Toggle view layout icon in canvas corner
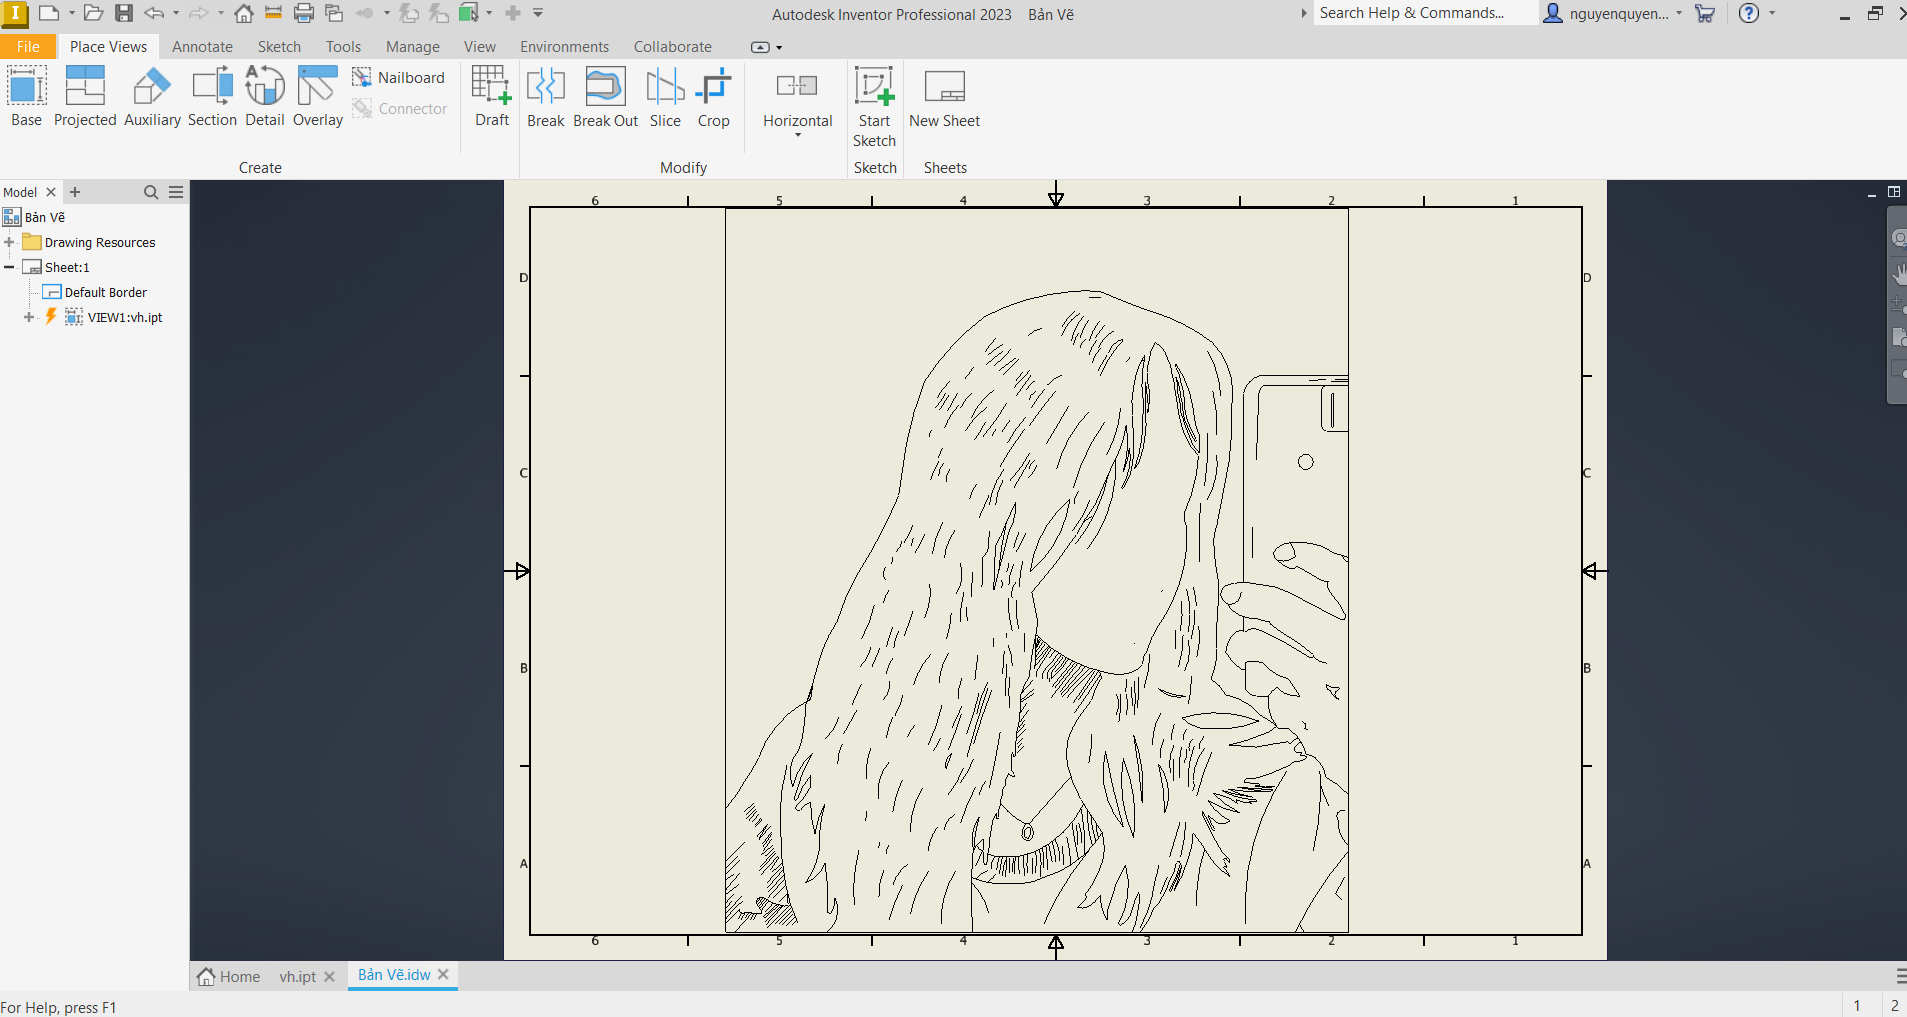The image size is (1907, 1017). pos(1894,191)
